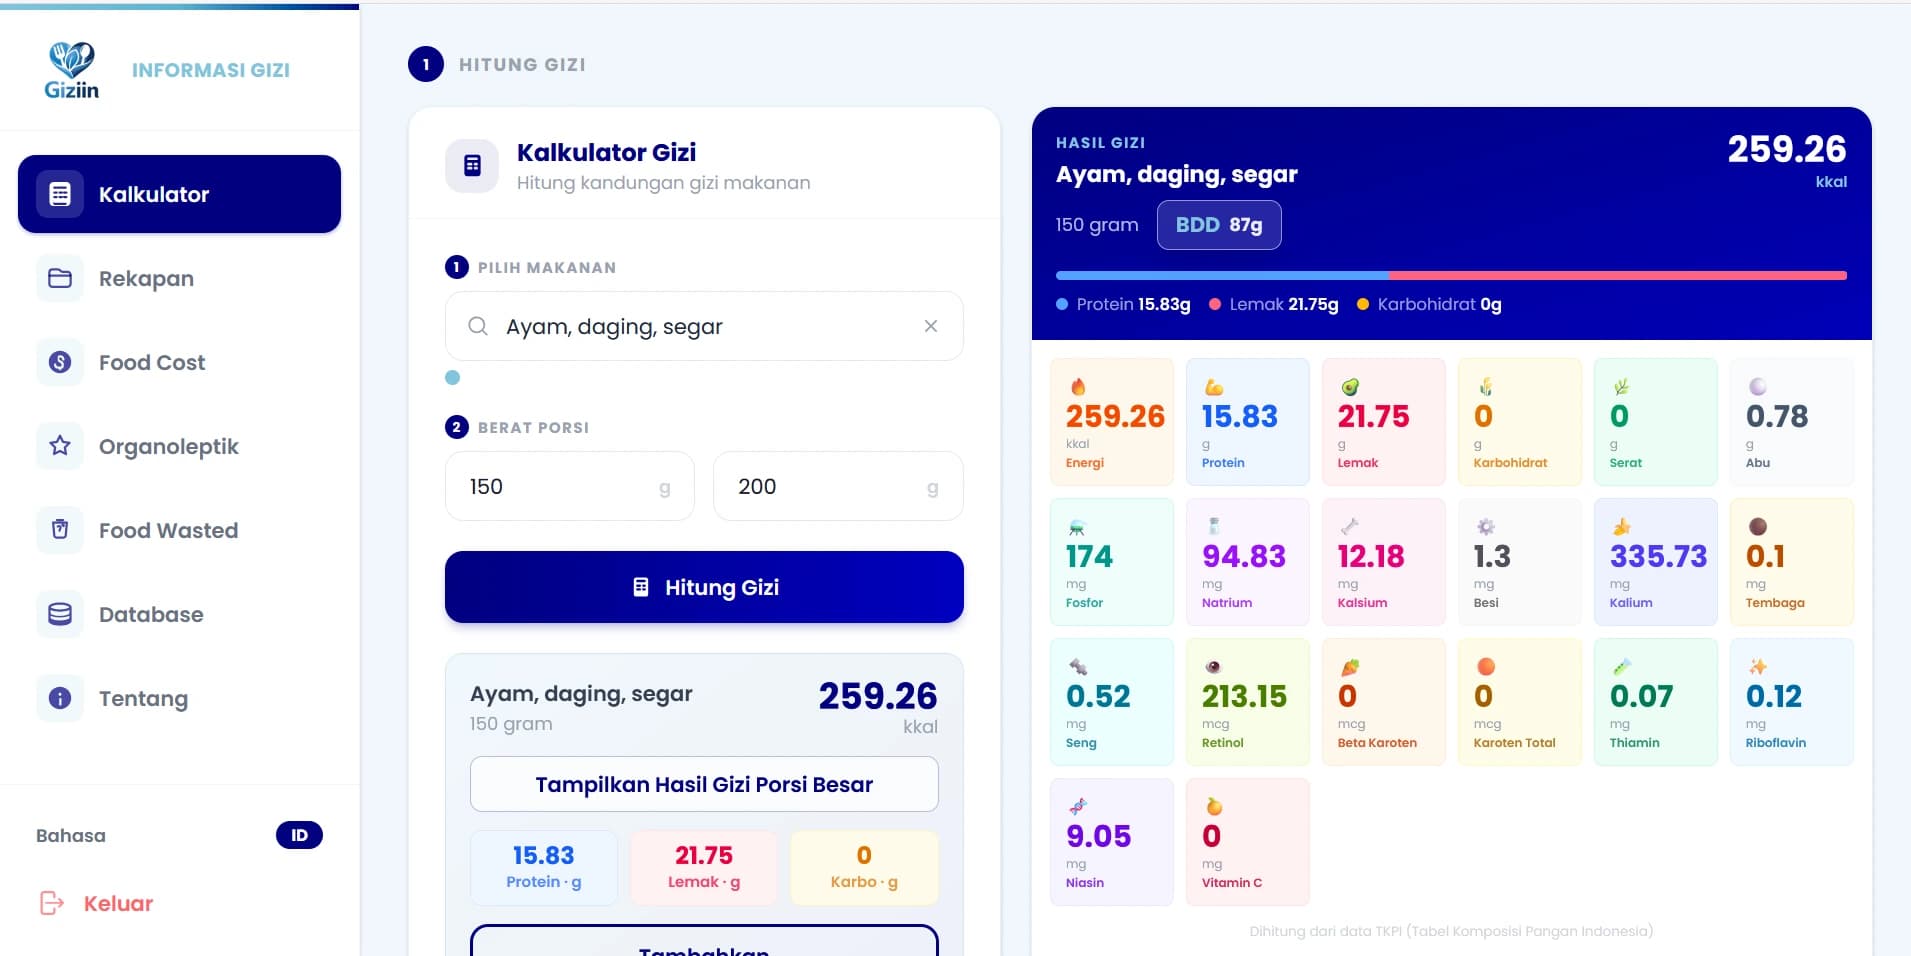Select the Kalkulator calculator icon
Viewport: 1911px width, 956px height.
click(x=60, y=194)
